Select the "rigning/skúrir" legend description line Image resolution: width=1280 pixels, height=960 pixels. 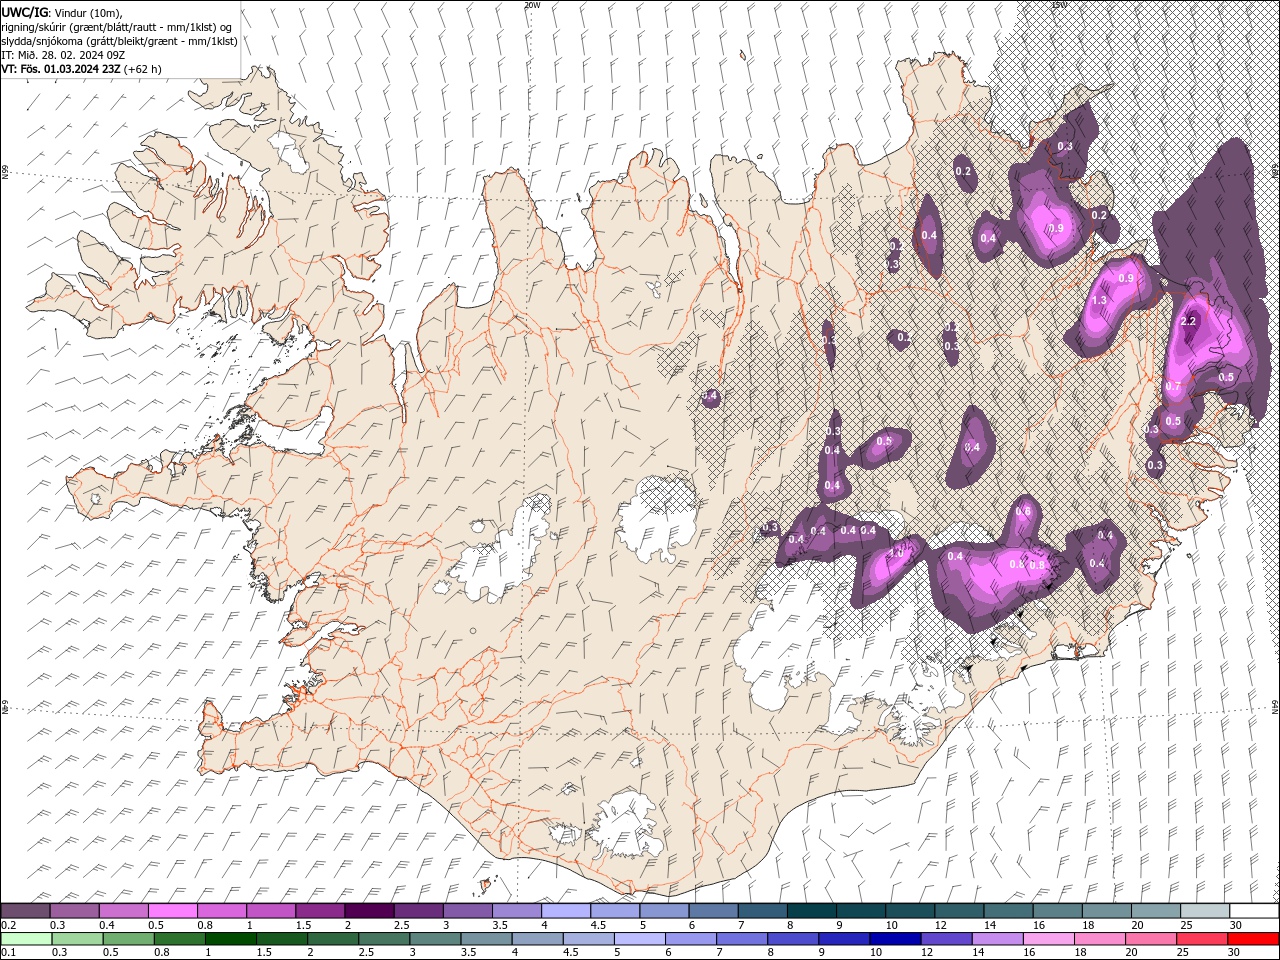117,27
